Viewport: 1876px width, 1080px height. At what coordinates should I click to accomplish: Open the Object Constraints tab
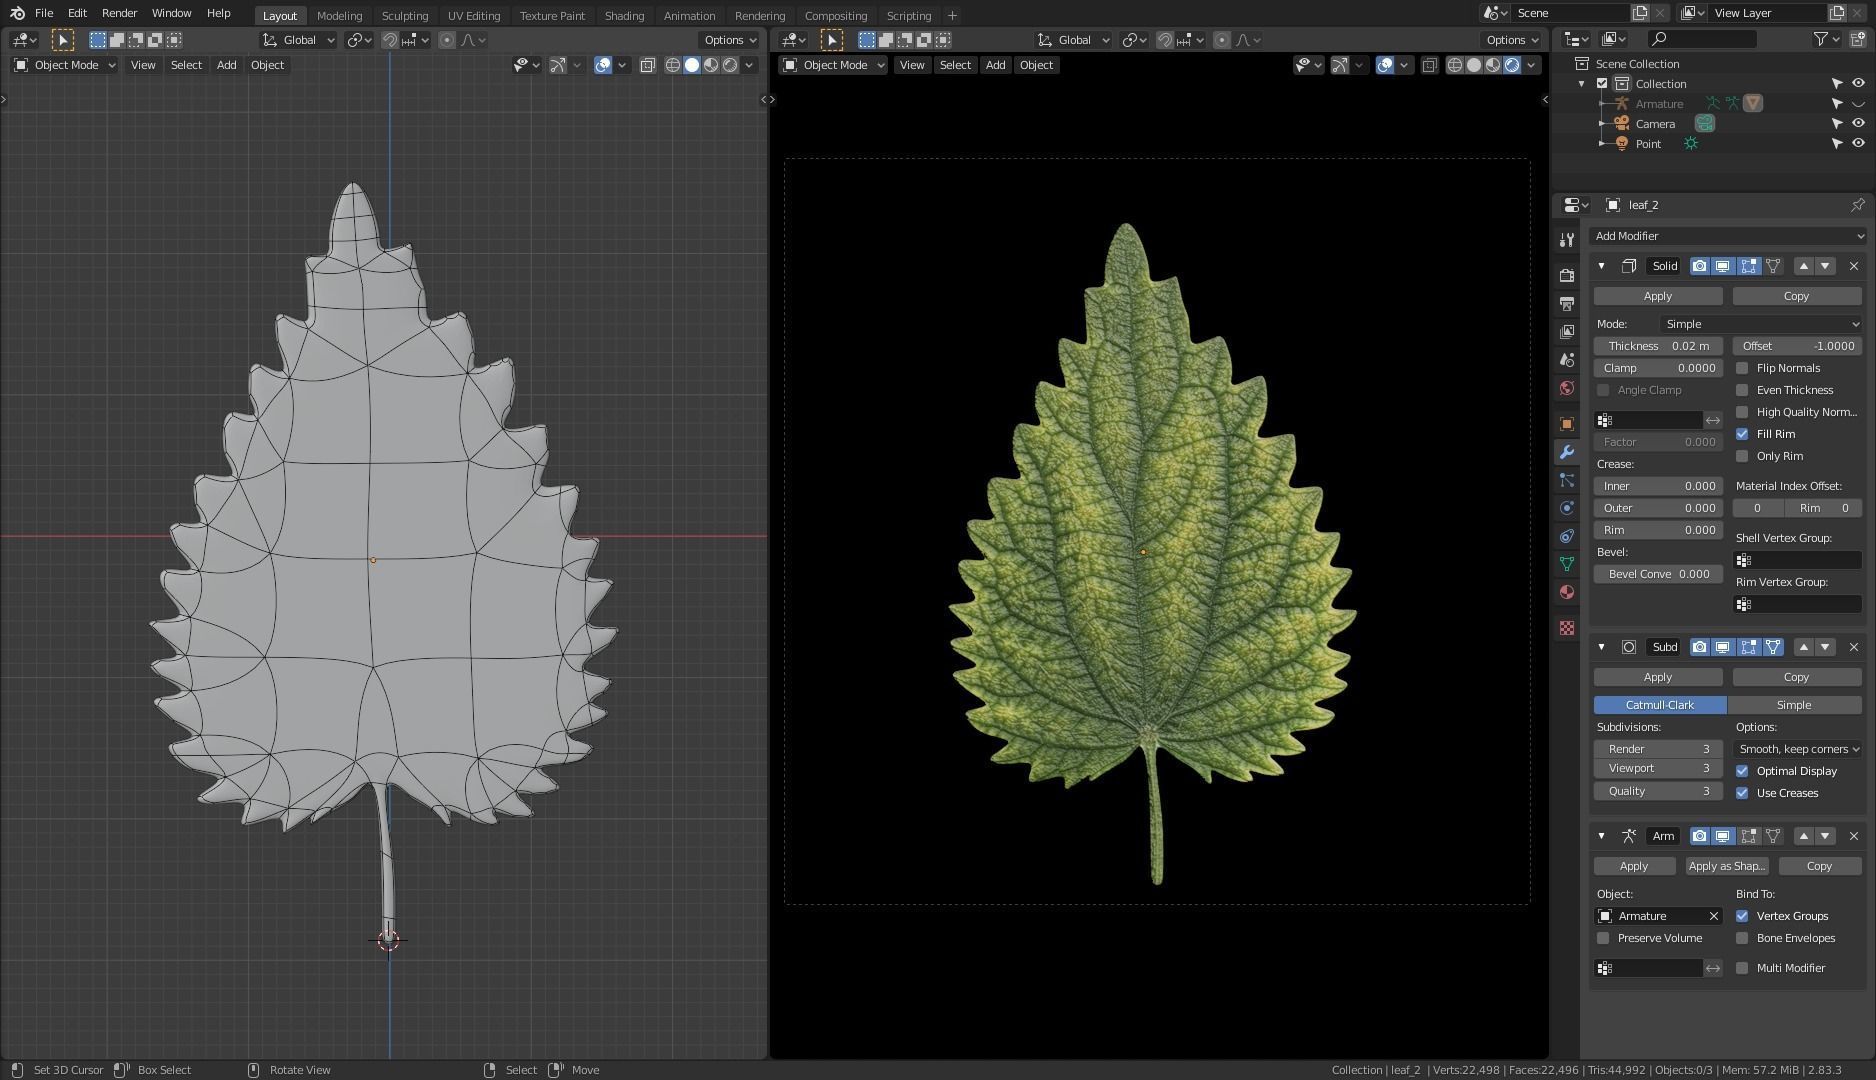tap(1567, 536)
